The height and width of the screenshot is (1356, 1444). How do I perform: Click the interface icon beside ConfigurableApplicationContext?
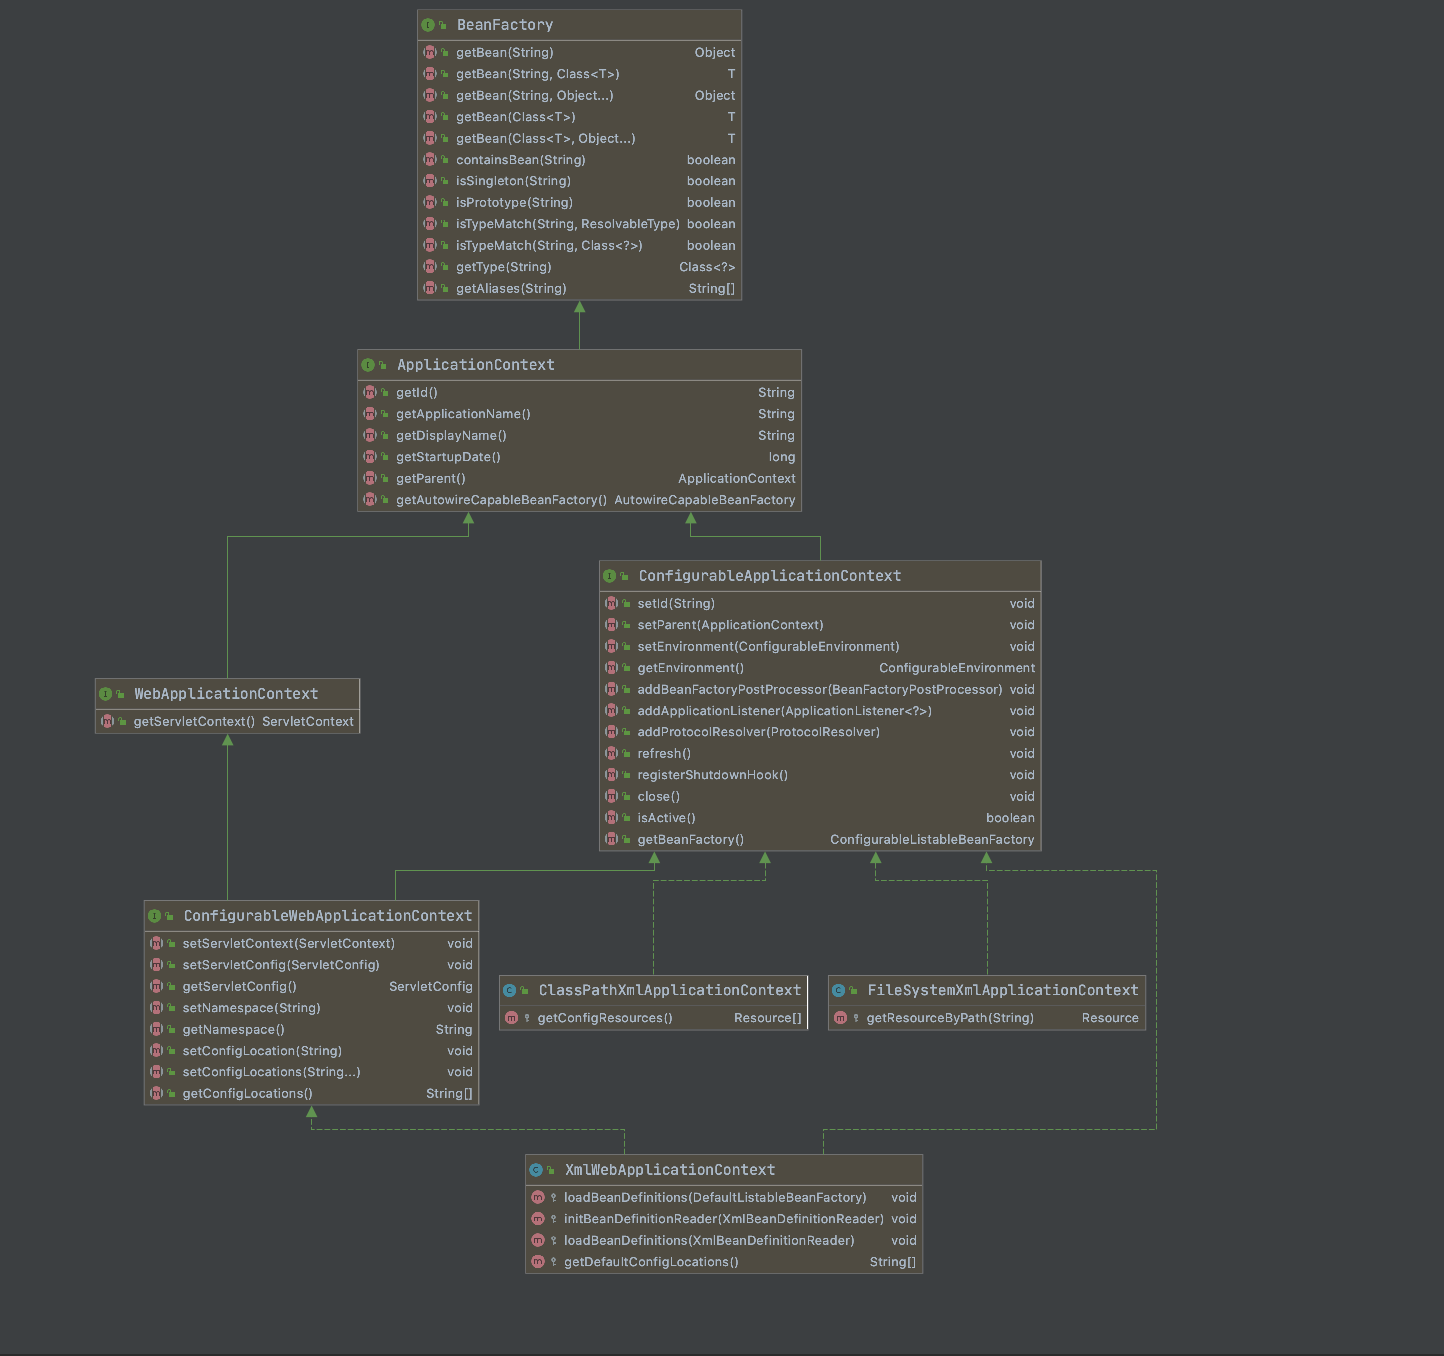[x=610, y=576]
